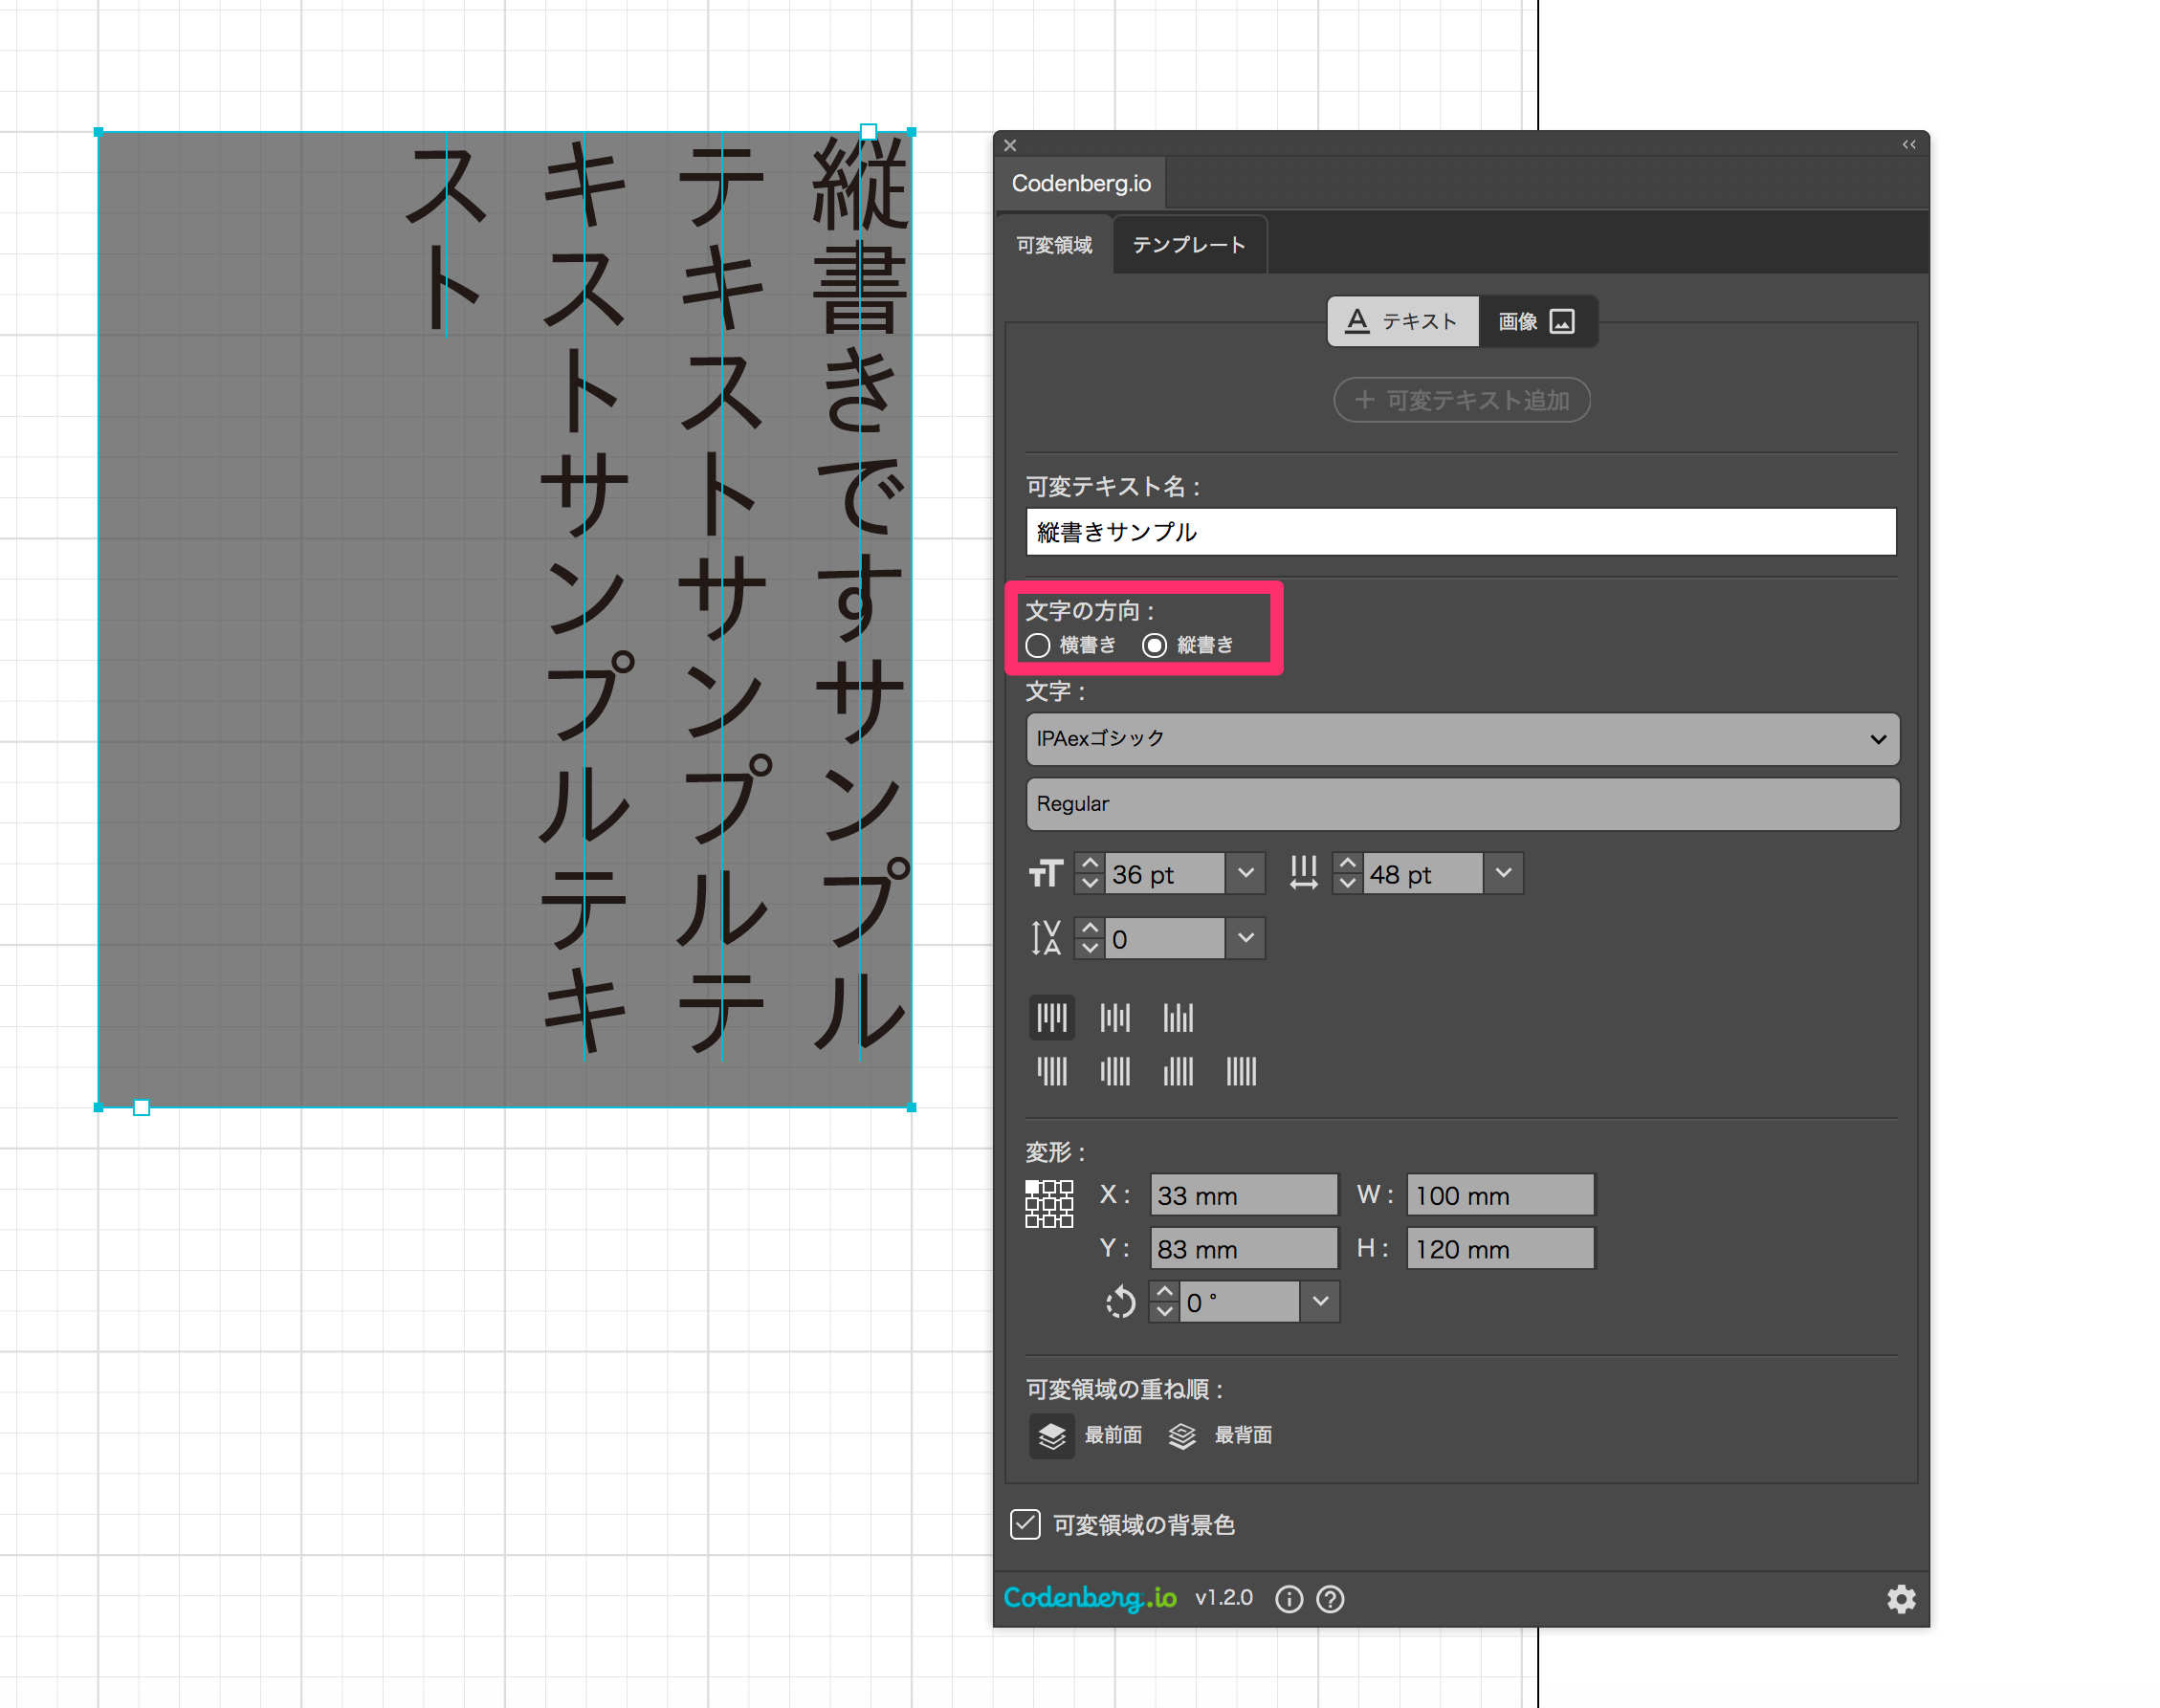Viewport: 2160px width, 1708px height.
Task: Select the Codenberg.io panel title tab
Action: pos(1081,183)
